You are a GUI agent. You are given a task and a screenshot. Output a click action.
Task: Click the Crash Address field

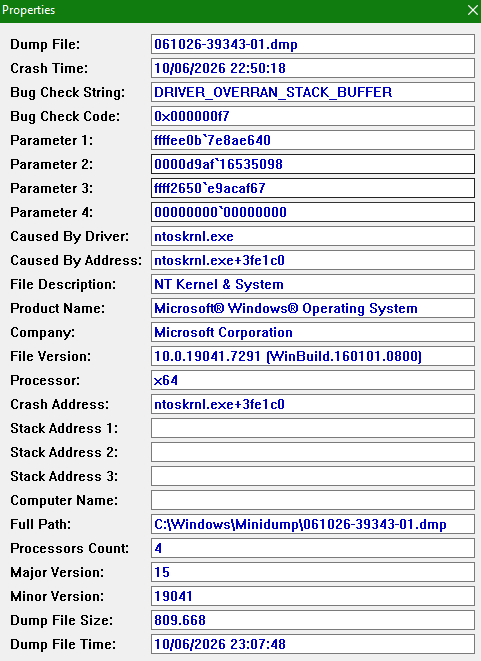pyautogui.click(x=313, y=405)
